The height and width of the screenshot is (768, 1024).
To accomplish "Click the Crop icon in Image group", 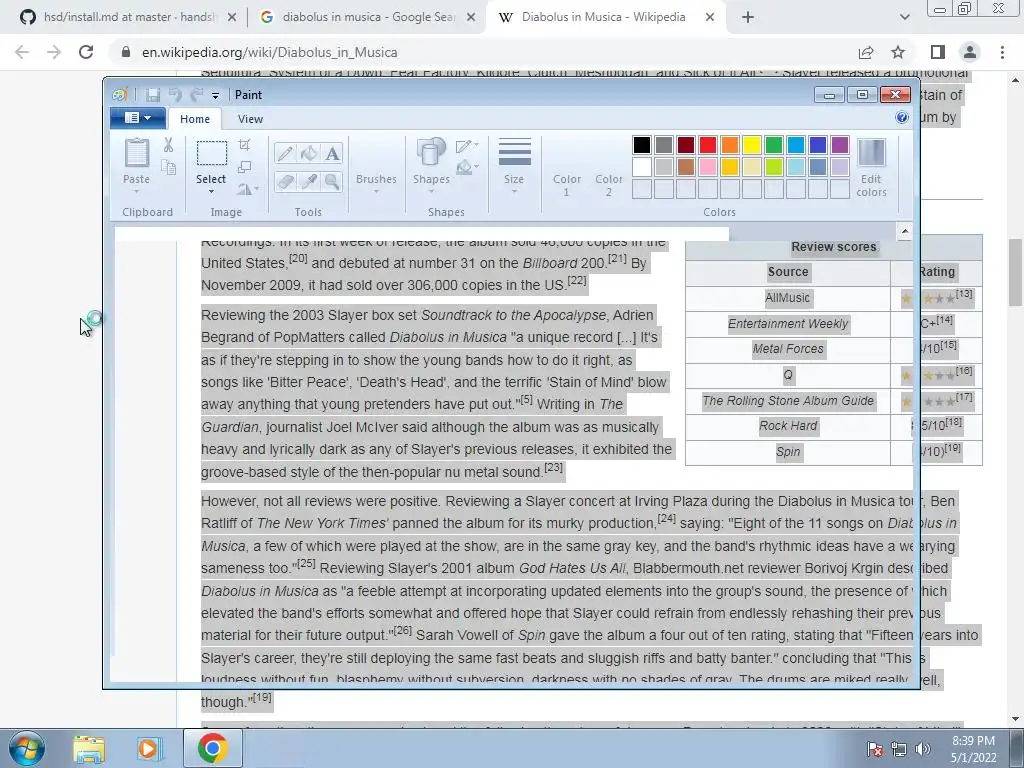I will coord(245,144).
